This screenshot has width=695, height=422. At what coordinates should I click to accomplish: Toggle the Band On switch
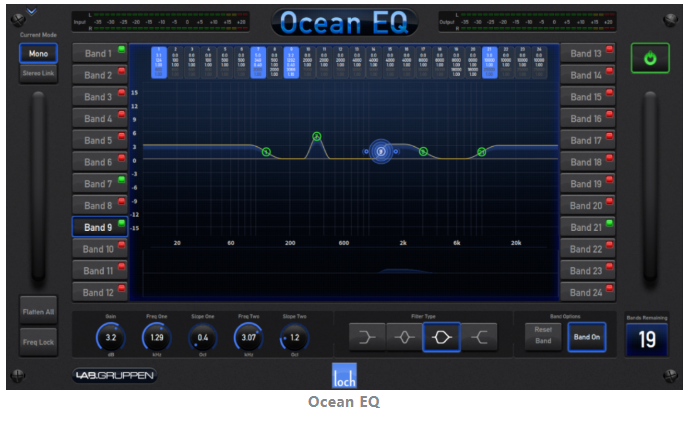point(585,338)
